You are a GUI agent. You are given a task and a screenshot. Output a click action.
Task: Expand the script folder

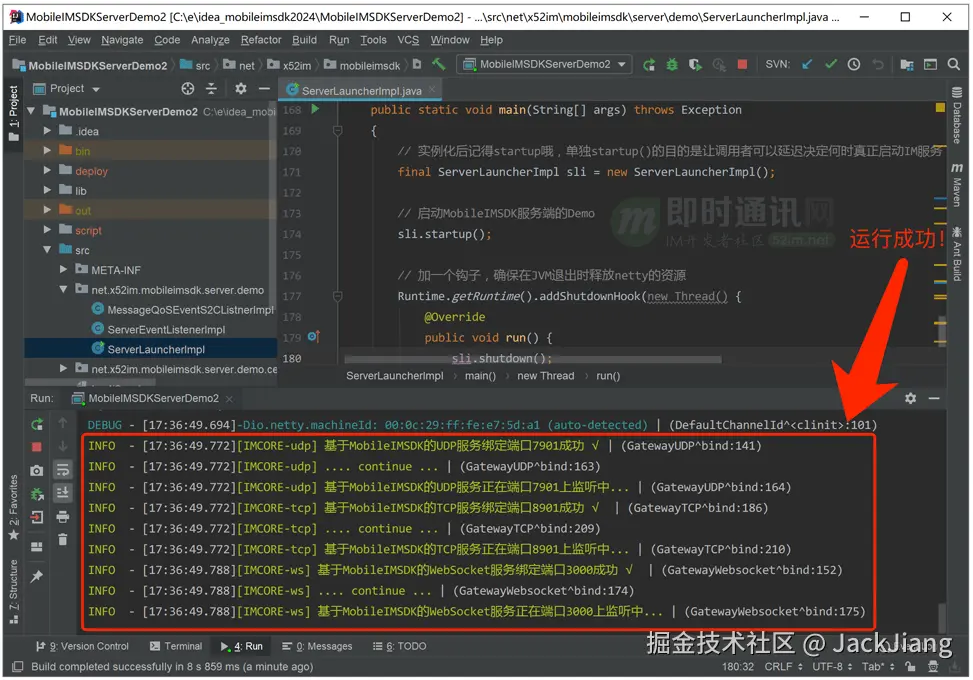[x=47, y=230]
